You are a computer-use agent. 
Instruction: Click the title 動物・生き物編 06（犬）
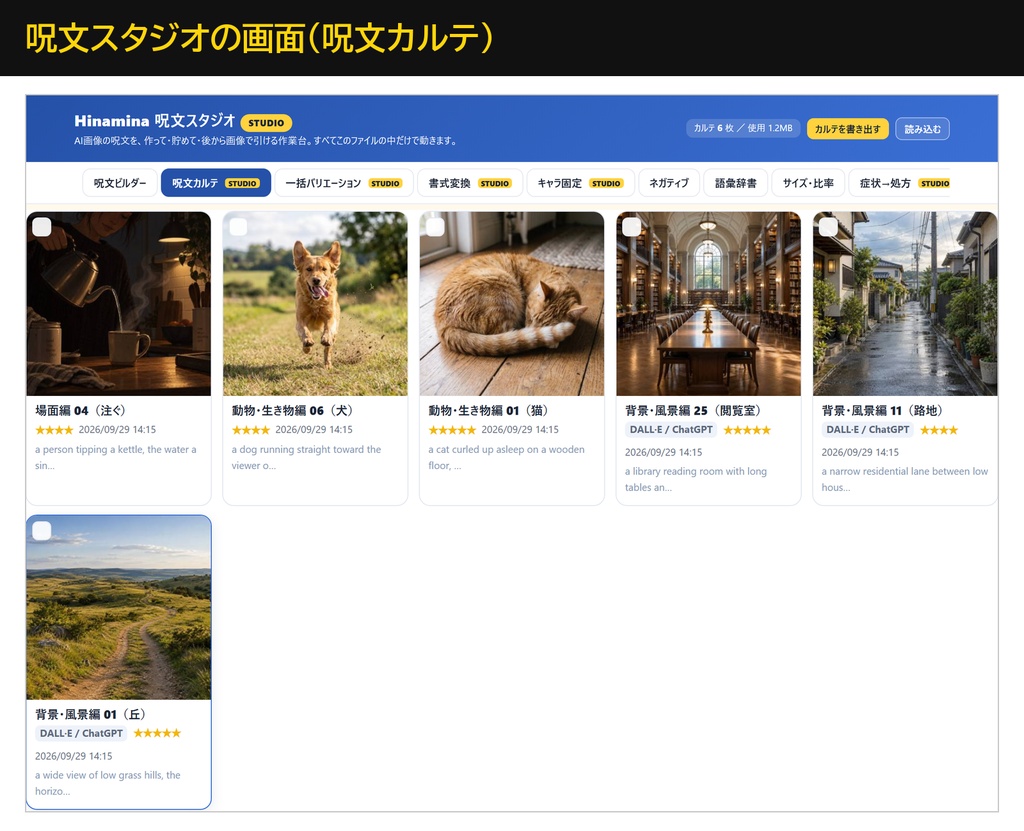[293, 410]
